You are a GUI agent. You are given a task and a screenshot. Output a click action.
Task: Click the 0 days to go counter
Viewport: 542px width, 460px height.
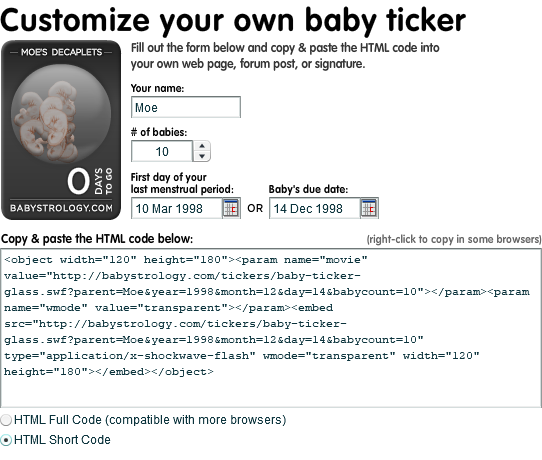[90, 181]
